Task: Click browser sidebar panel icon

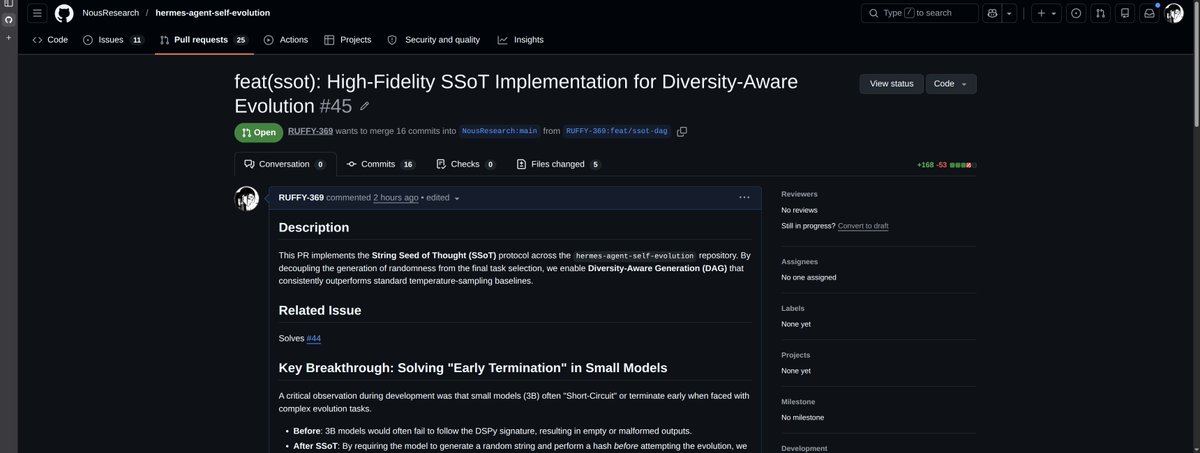Action: (8, 5)
